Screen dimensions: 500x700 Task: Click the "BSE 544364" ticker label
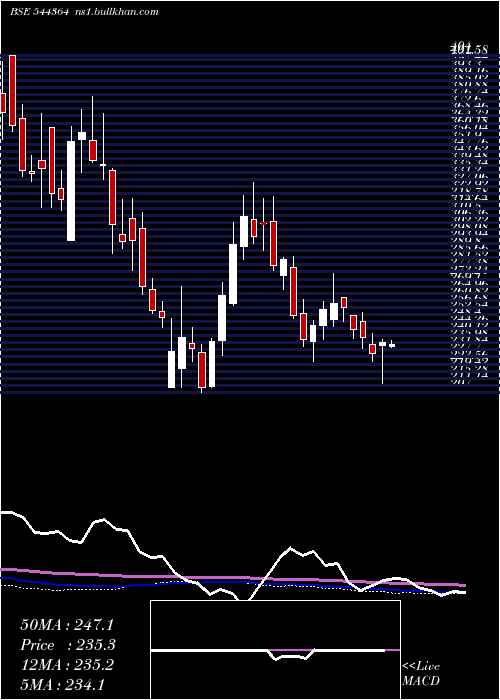39,12
